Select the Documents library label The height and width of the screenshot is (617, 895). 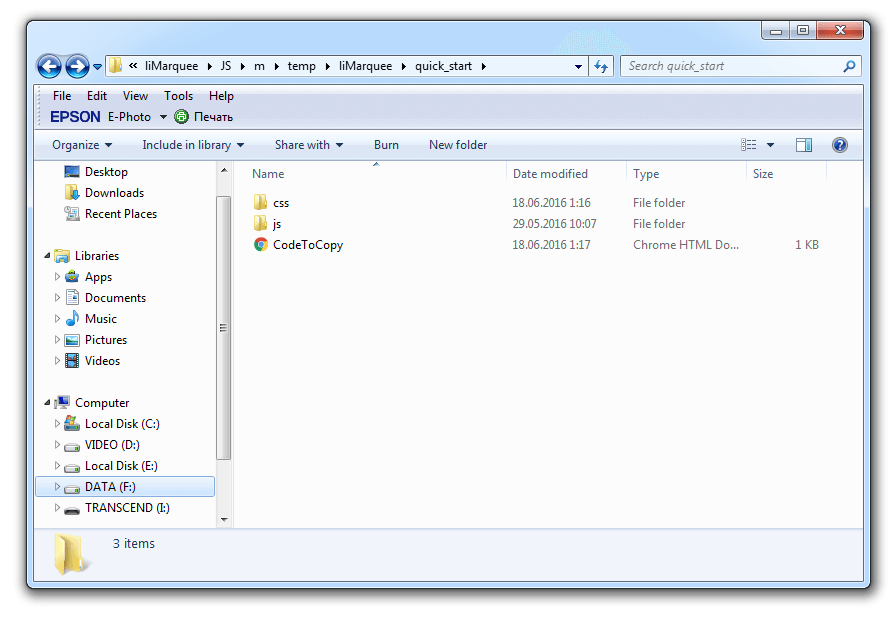pyautogui.click(x=115, y=298)
